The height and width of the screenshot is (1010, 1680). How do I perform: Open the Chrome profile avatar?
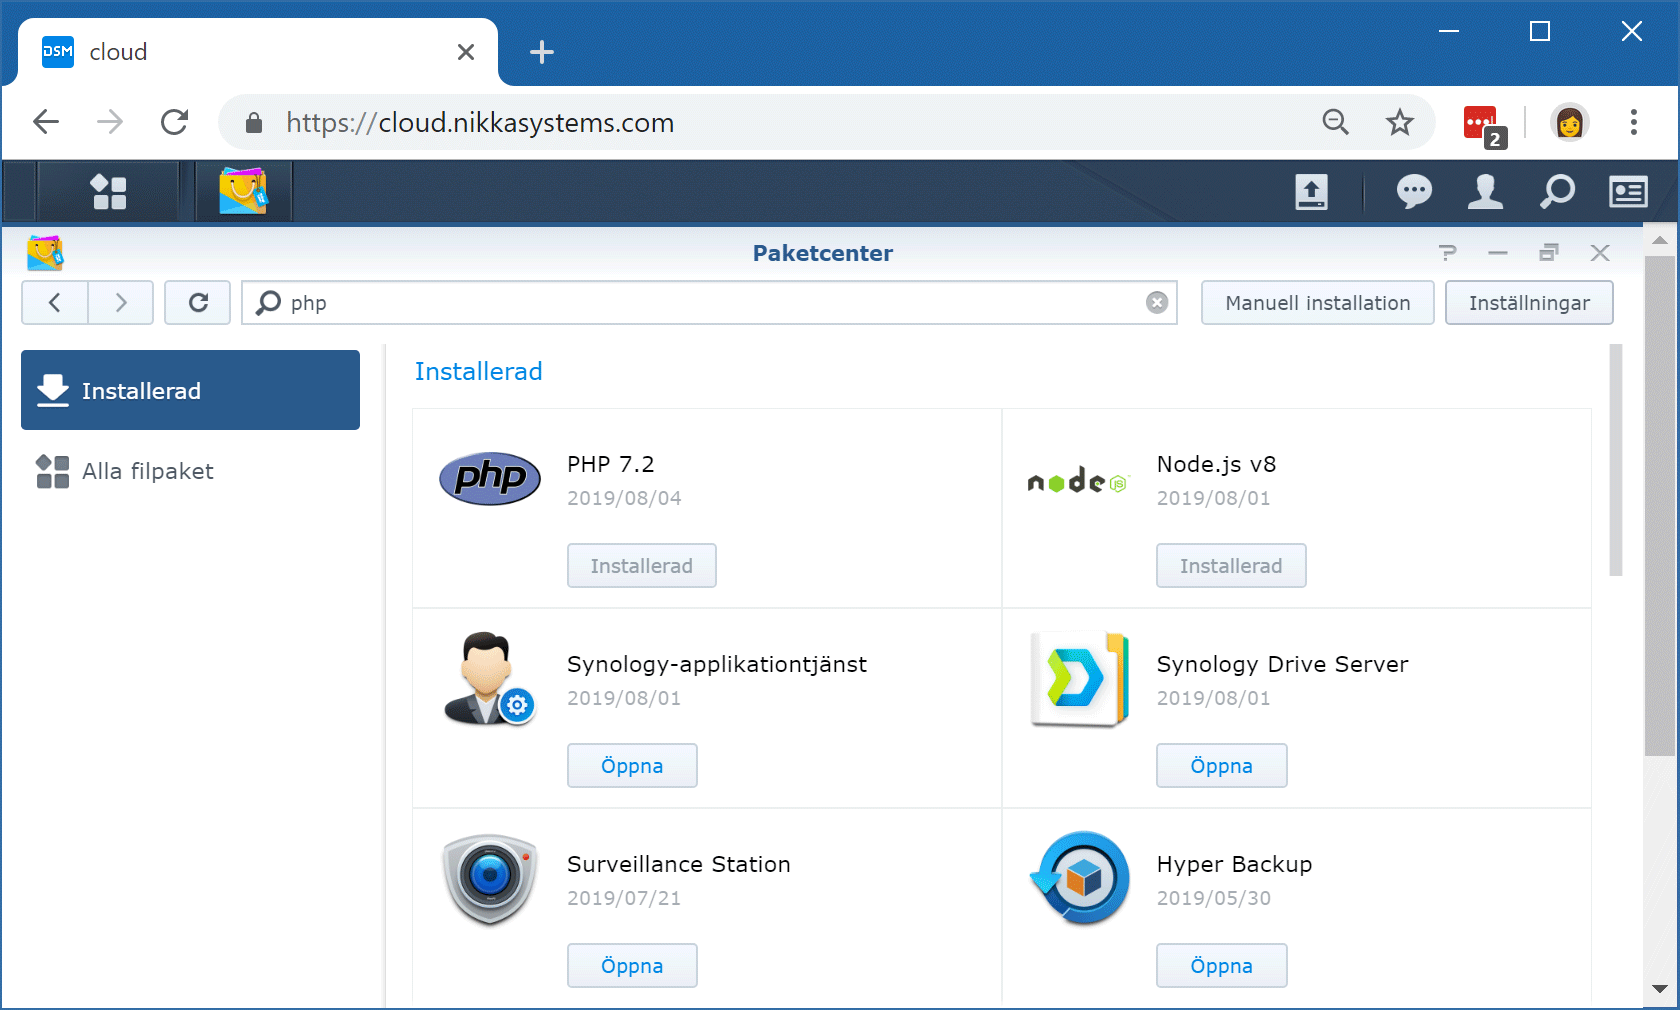(x=1569, y=122)
